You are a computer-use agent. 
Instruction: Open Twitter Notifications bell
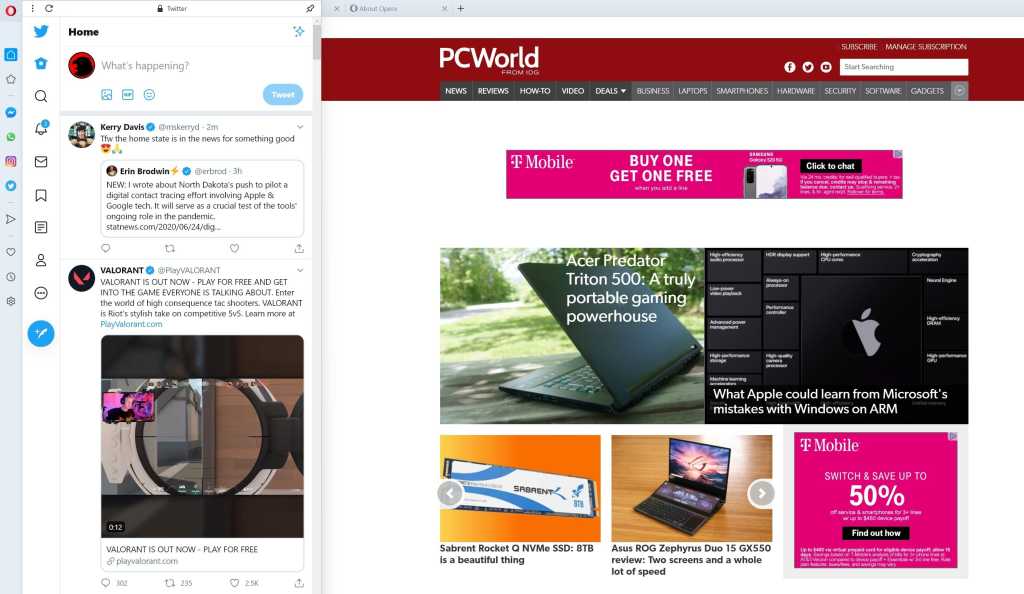click(41, 128)
